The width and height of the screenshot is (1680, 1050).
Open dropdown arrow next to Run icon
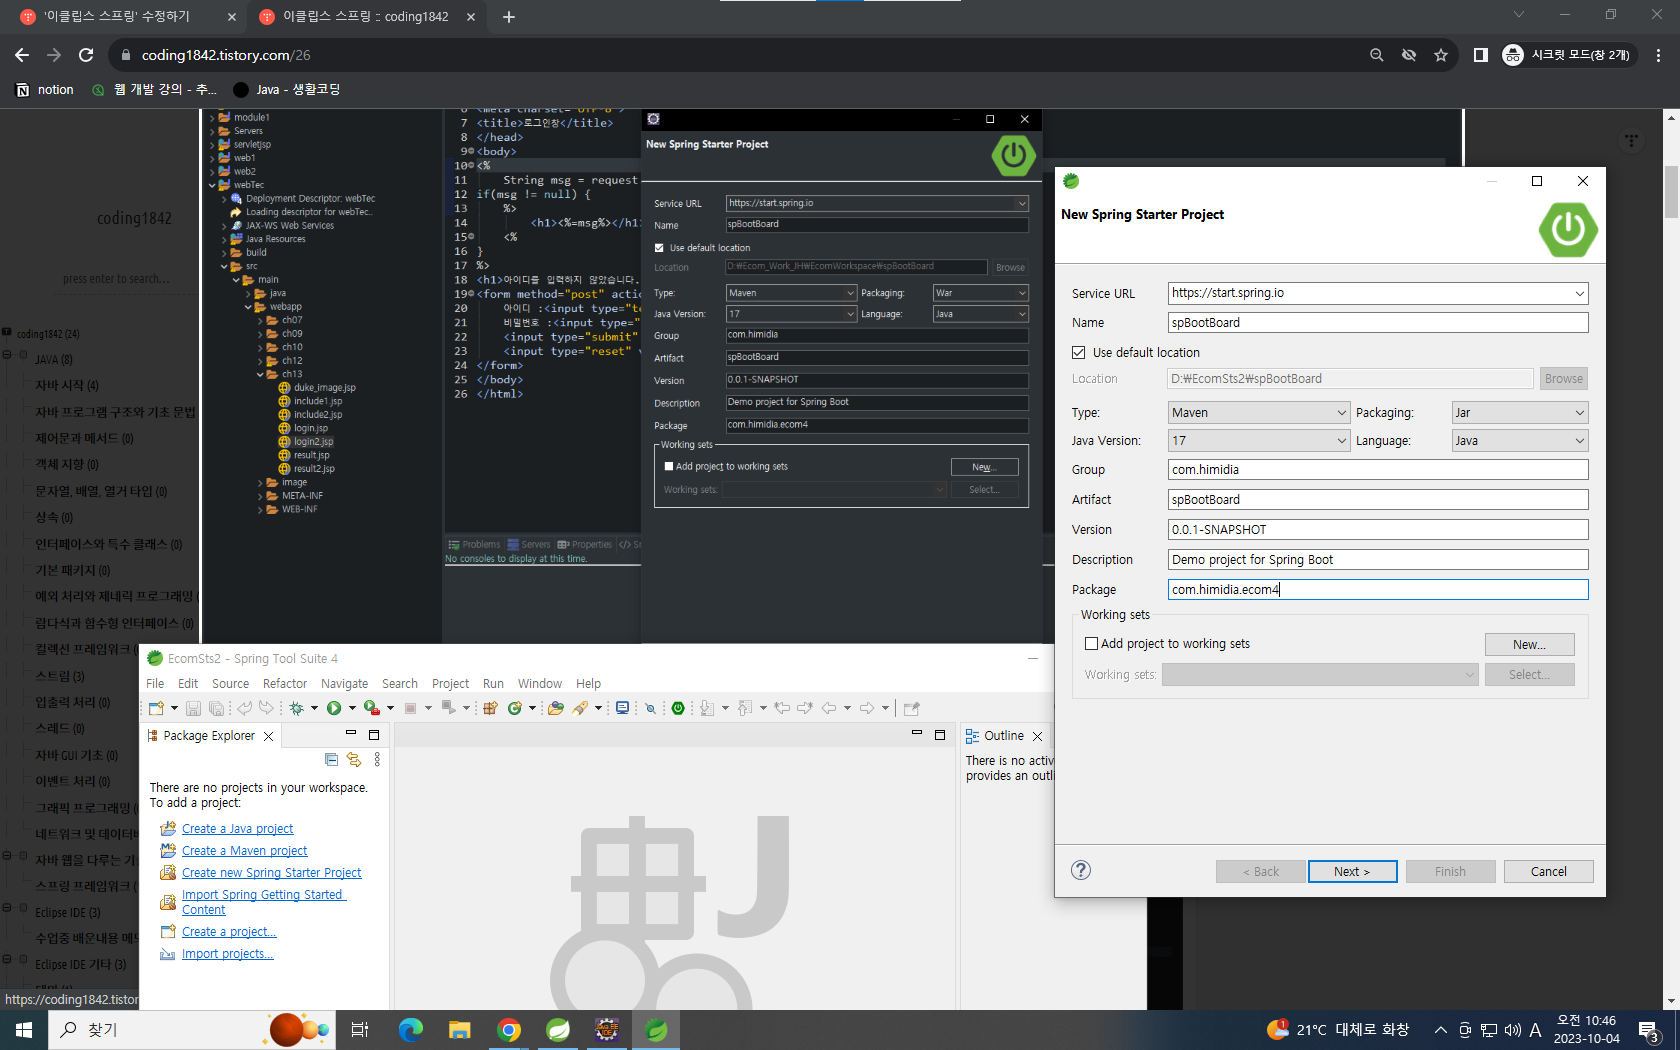point(352,708)
